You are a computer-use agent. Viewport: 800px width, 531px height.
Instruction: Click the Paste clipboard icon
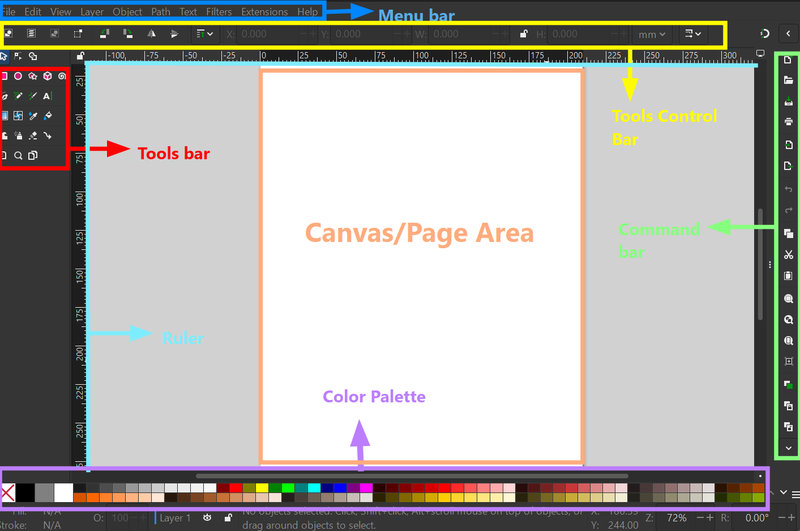(x=788, y=276)
